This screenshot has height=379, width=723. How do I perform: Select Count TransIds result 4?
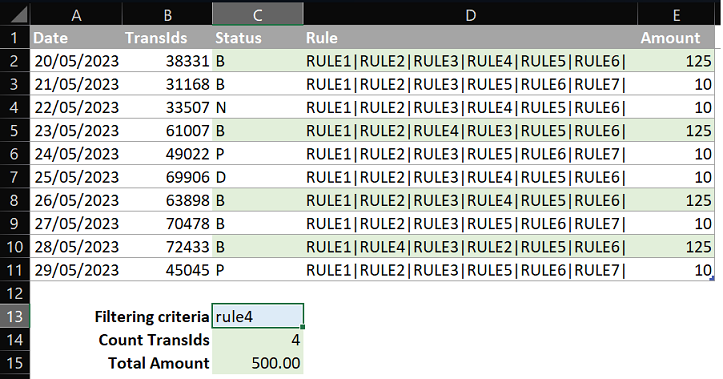point(258,340)
